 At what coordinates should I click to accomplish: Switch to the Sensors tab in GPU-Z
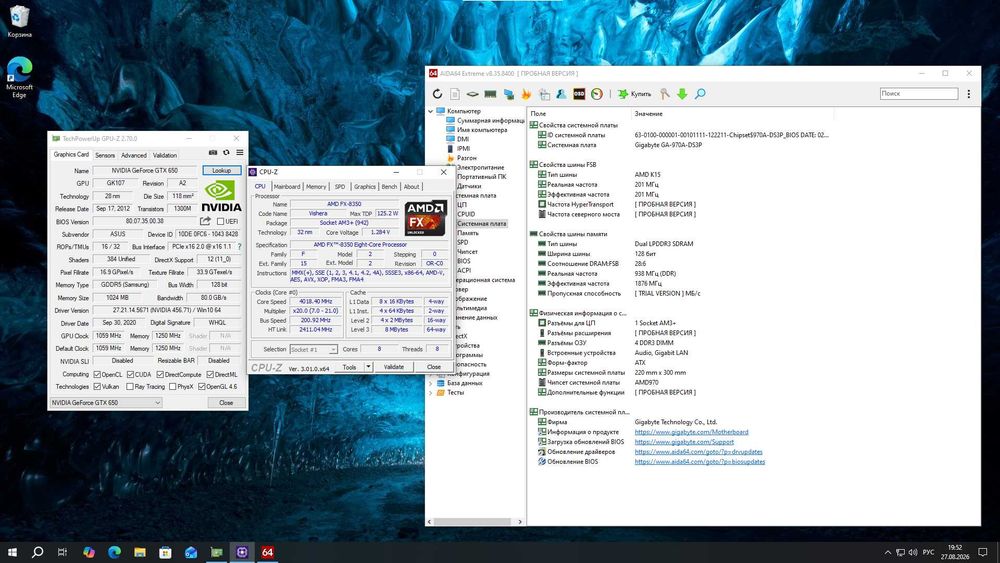coord(105,155)
